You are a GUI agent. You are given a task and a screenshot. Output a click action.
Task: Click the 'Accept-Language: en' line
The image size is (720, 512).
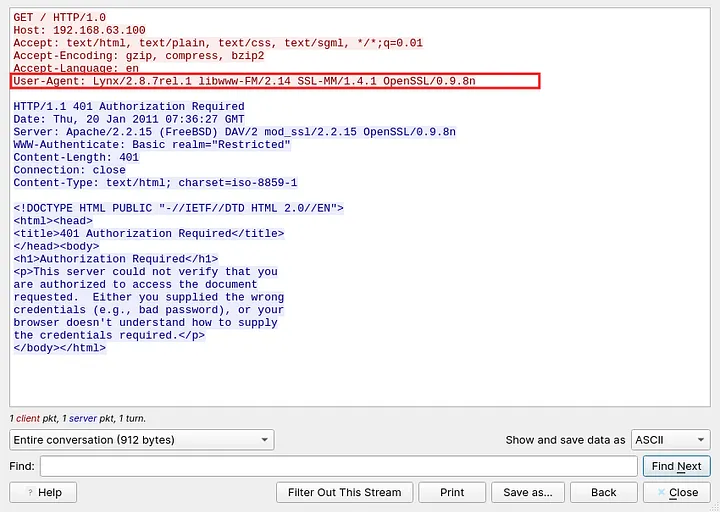[76, 68]
